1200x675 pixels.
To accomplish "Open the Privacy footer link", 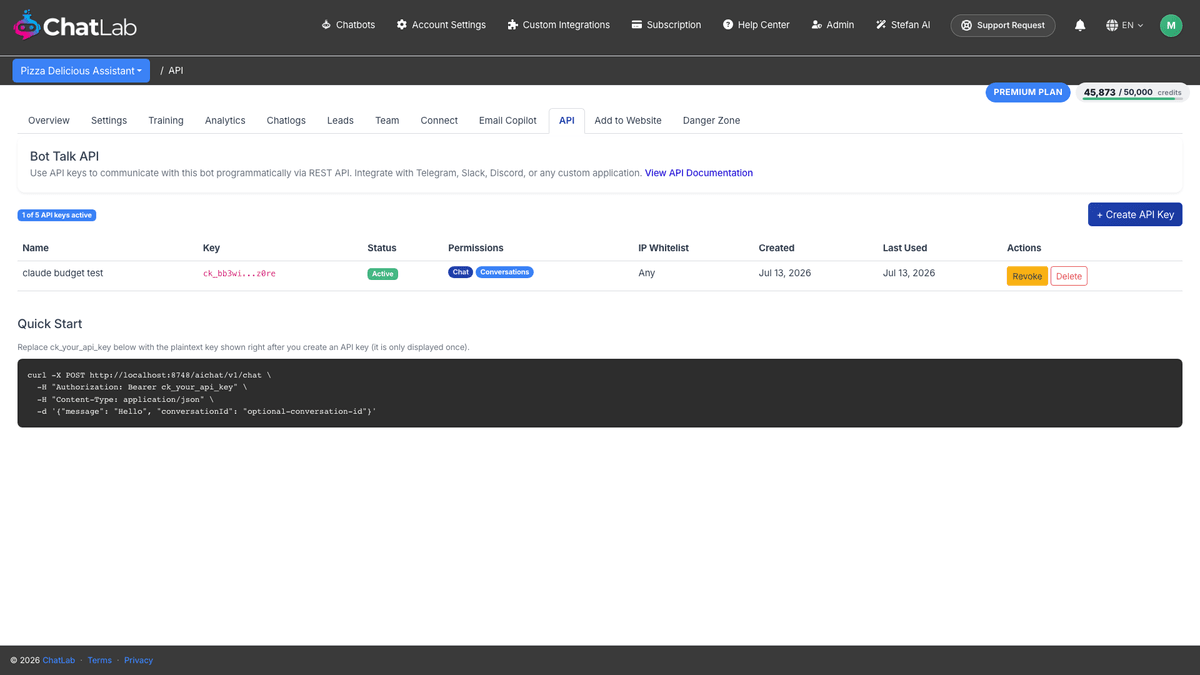I will pos(139,660).
